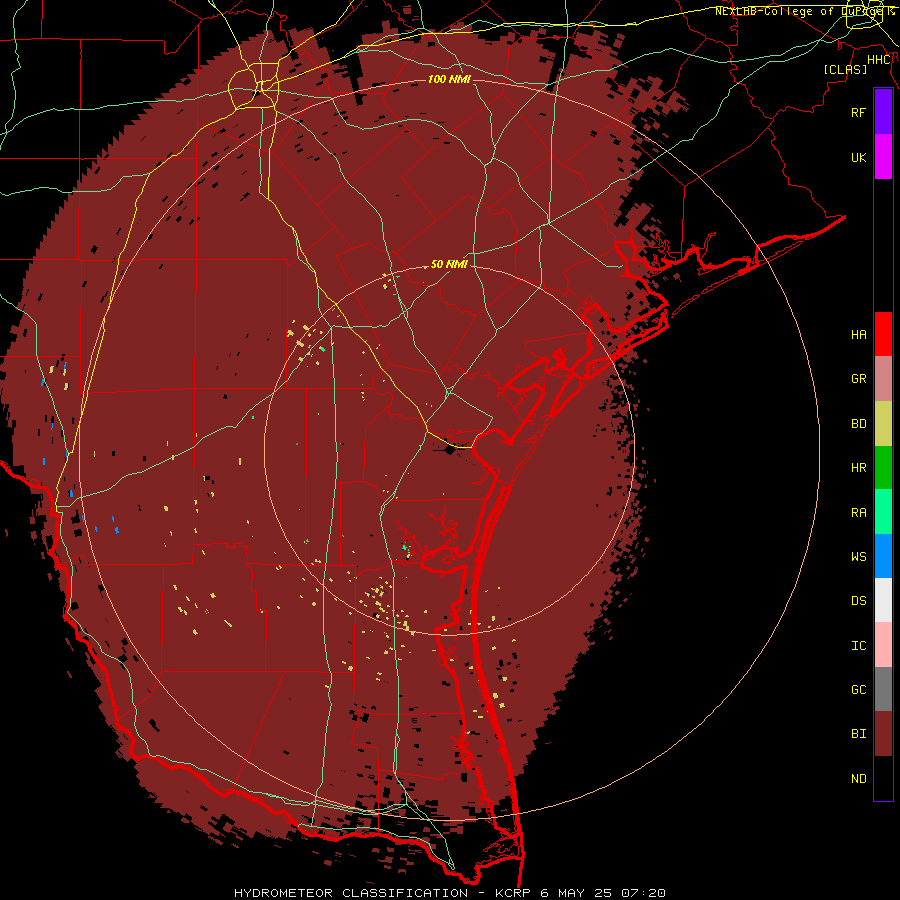This screenshot has height=900, width=900.
Task: Pick the HR green legend swatch
Action: (x=883, y=468)
